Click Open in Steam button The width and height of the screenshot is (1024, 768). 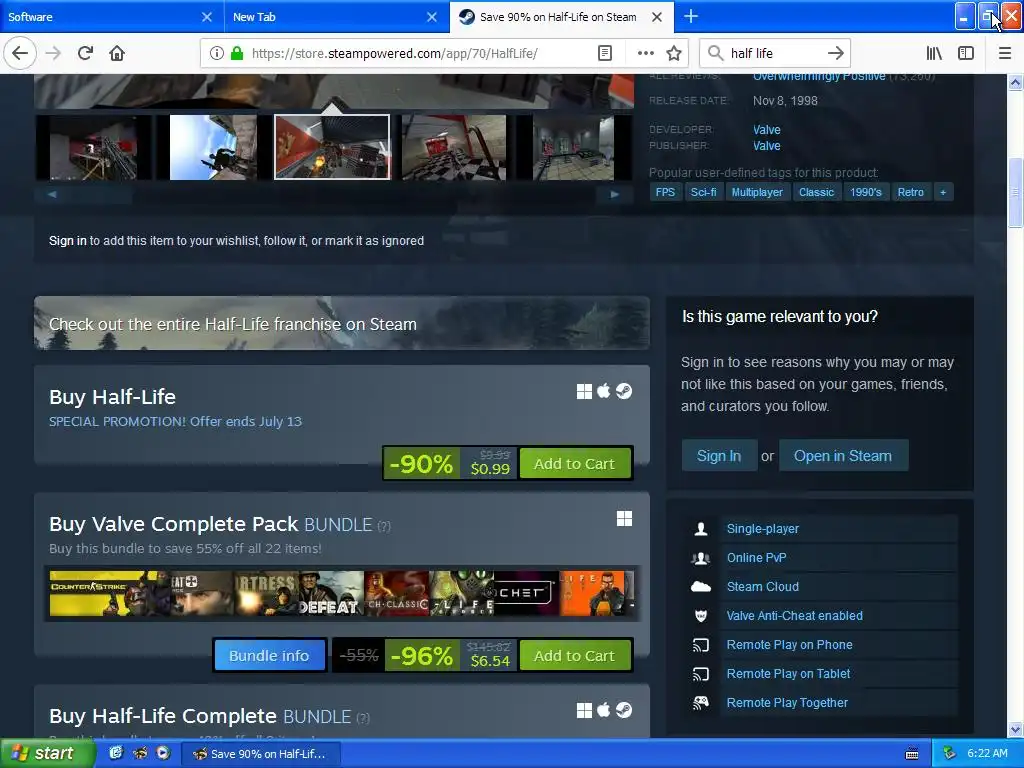tap(842, 456)
